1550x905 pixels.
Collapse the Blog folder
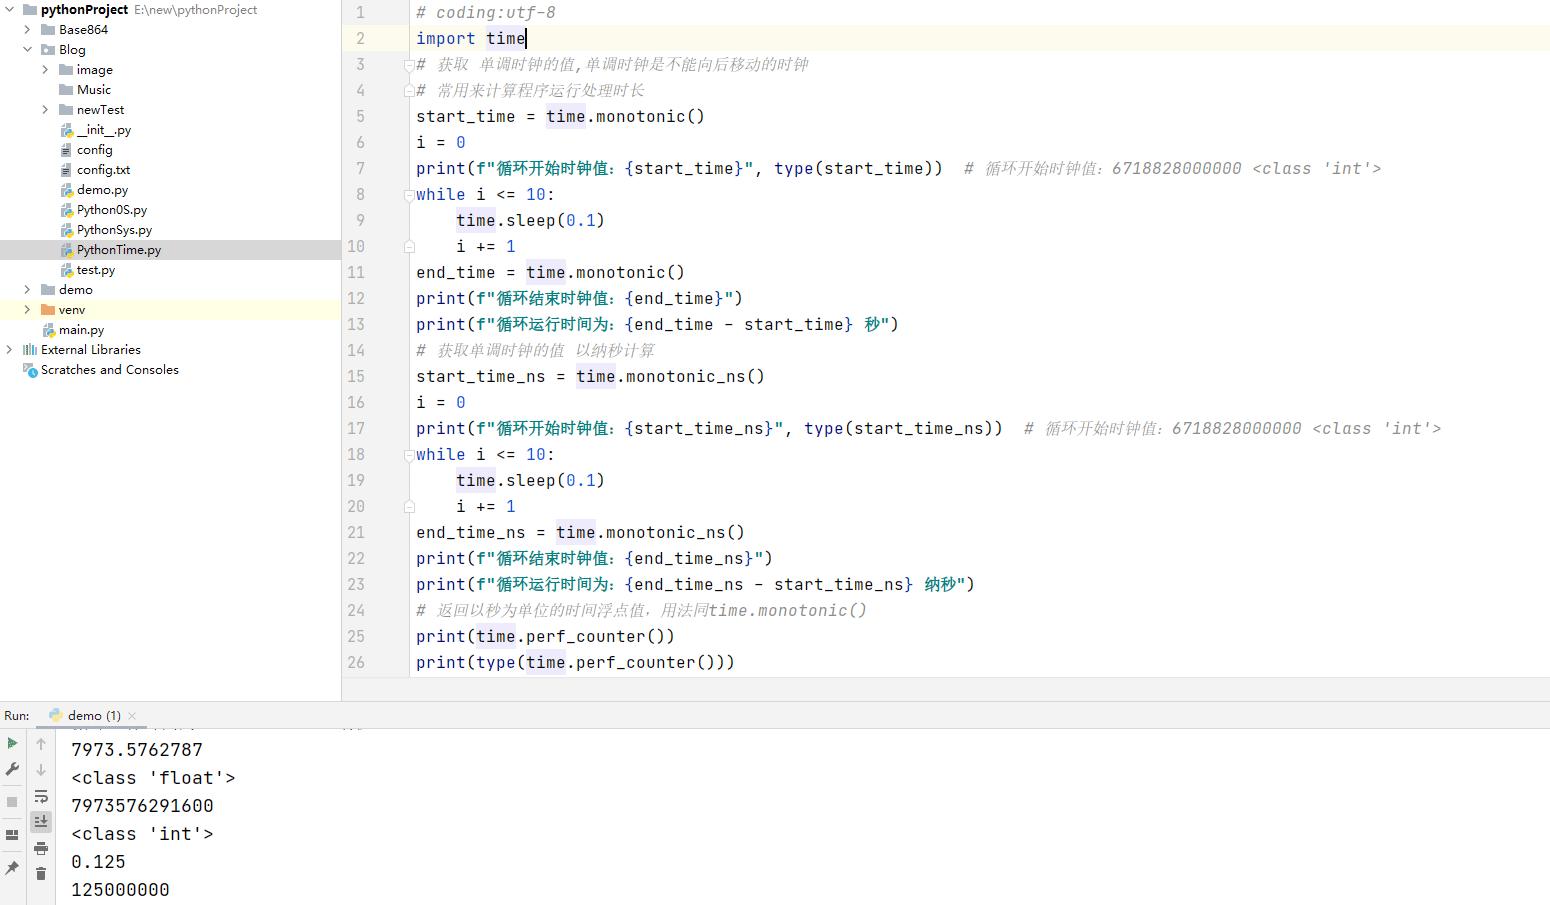coord(27,50)
